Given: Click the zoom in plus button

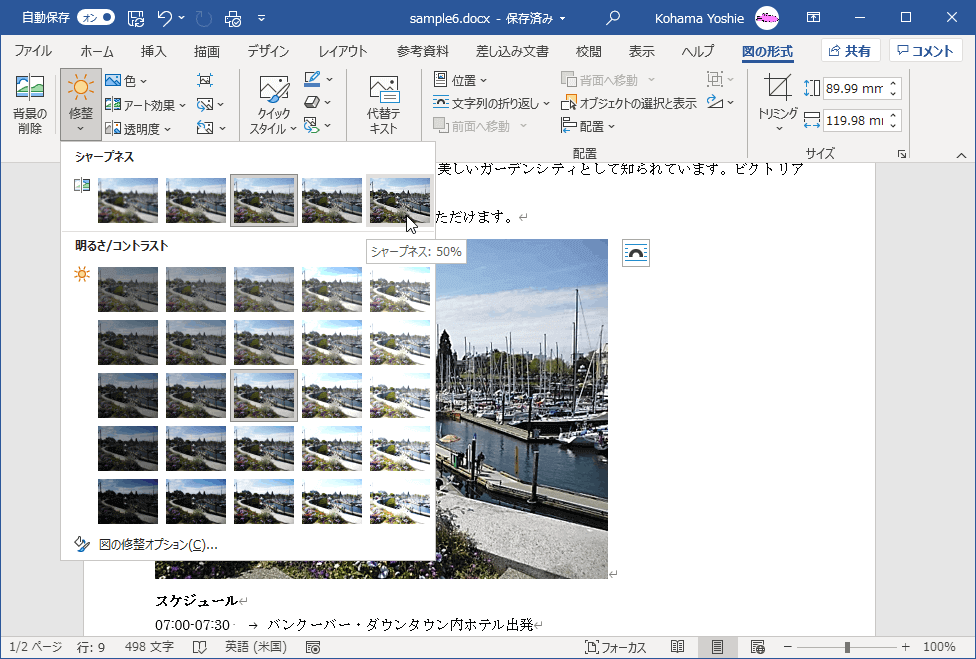Looking at the screenshot, I should coord(906,647).
